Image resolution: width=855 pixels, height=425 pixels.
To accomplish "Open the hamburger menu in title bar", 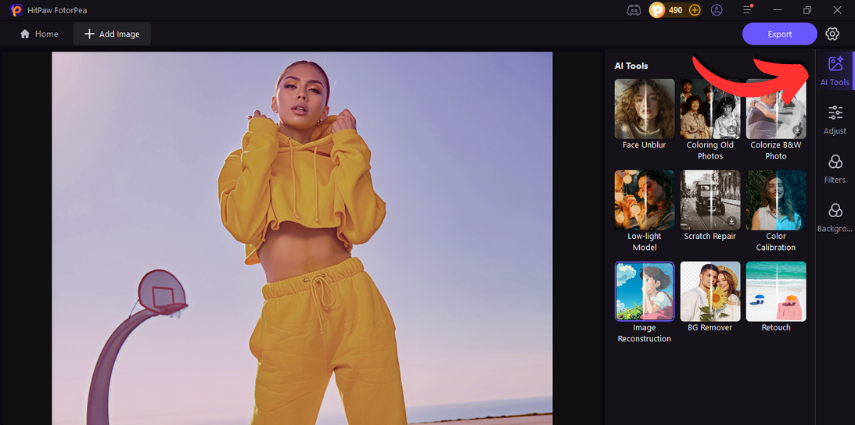I will pyautogui.click(x=748, y=10).
